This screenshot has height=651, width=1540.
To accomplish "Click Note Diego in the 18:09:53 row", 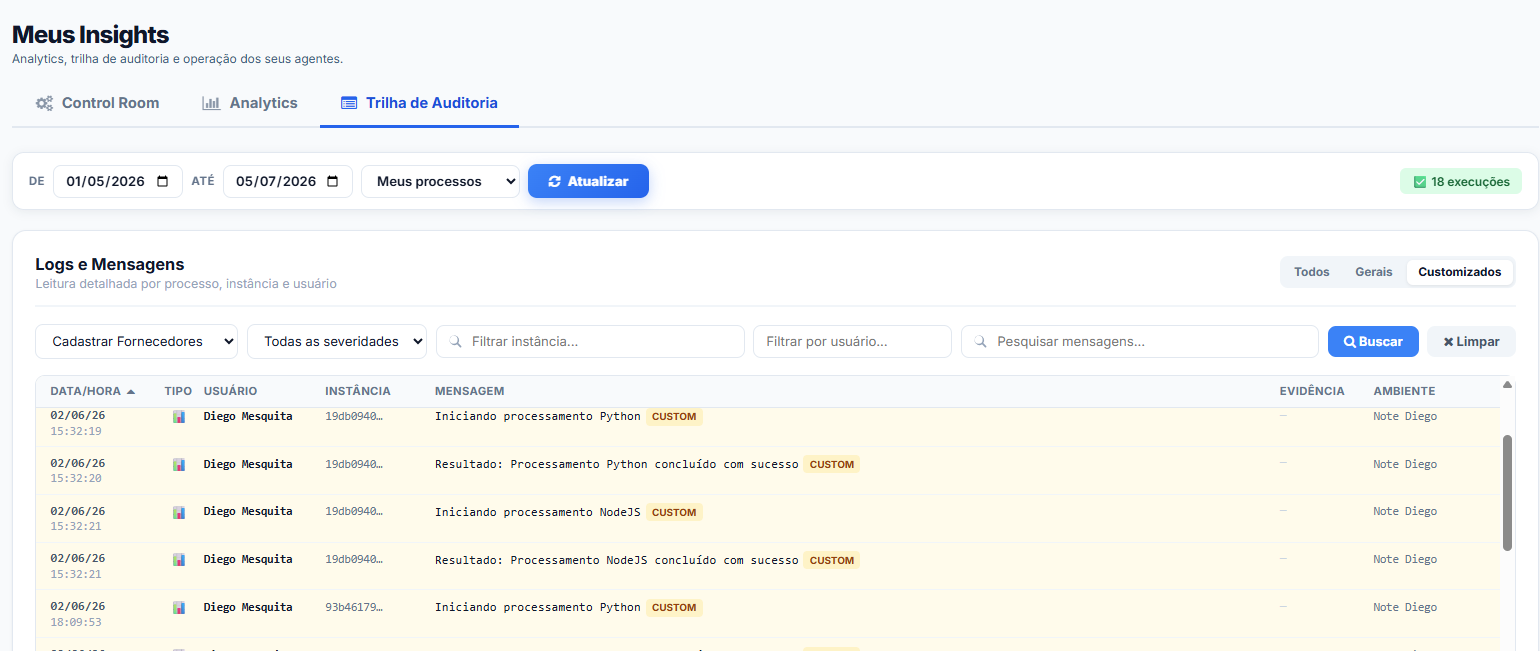I will 1405,607.
